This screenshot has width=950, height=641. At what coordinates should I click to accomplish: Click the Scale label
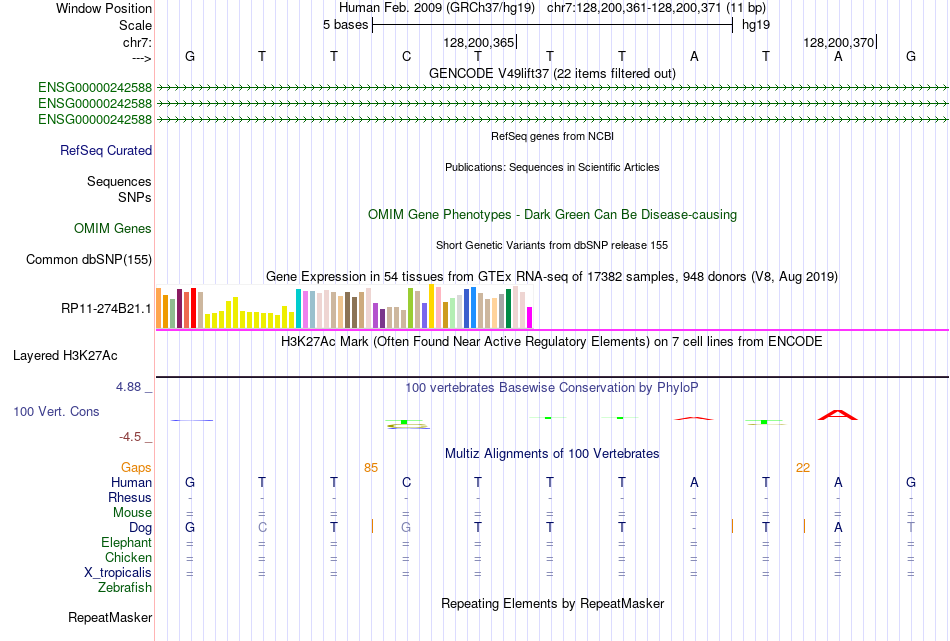point(135,25)
